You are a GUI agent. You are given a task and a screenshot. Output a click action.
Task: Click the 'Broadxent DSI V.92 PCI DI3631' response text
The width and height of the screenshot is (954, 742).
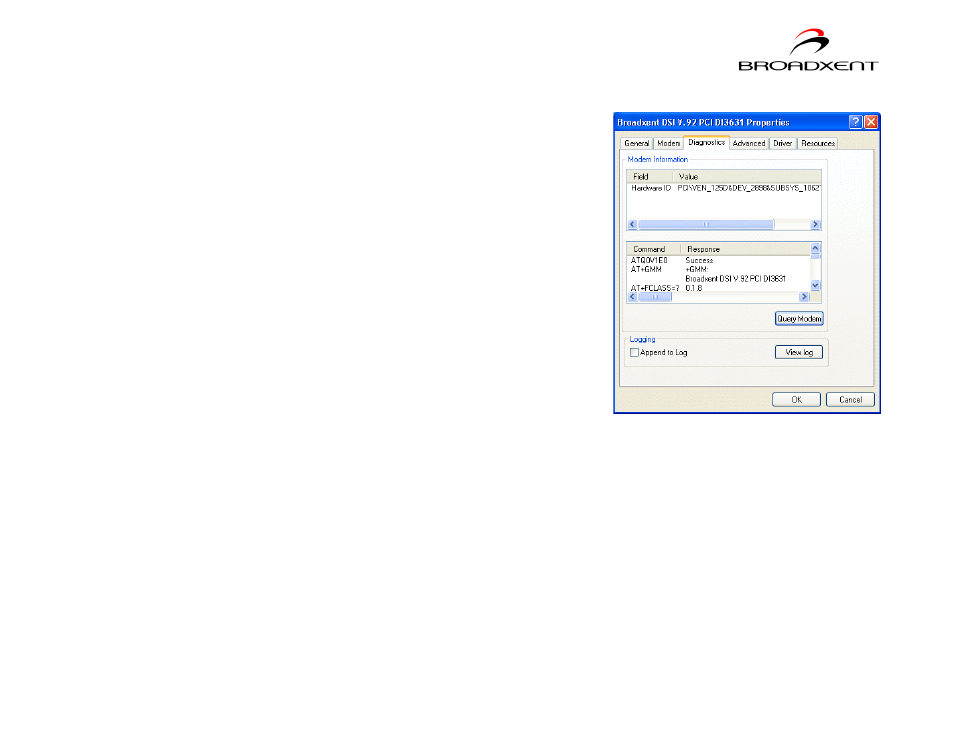coord(735,279)
